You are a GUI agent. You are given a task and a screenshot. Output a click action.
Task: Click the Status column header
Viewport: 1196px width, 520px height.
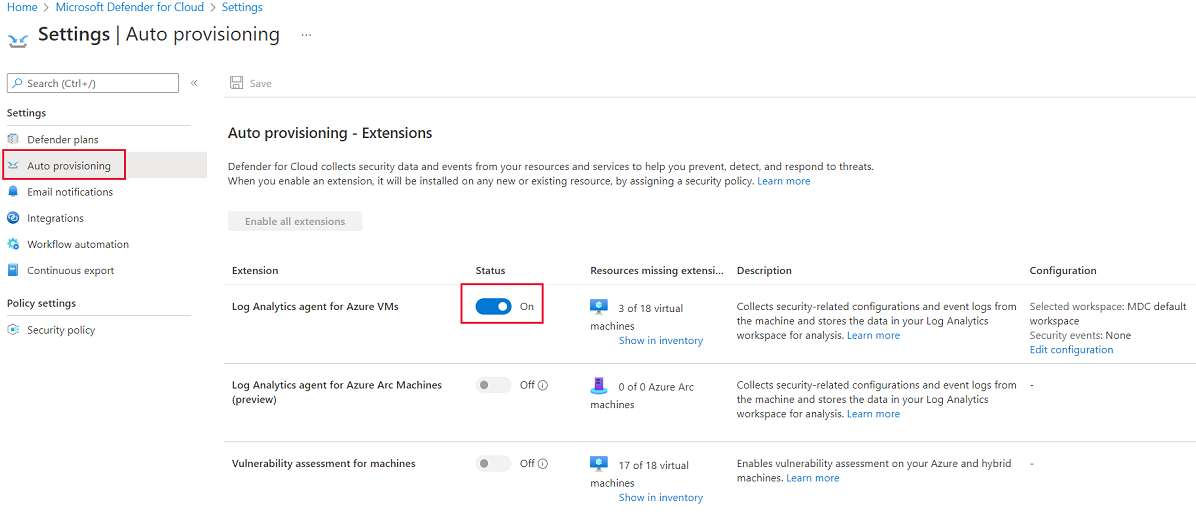(x=490, y=271)
